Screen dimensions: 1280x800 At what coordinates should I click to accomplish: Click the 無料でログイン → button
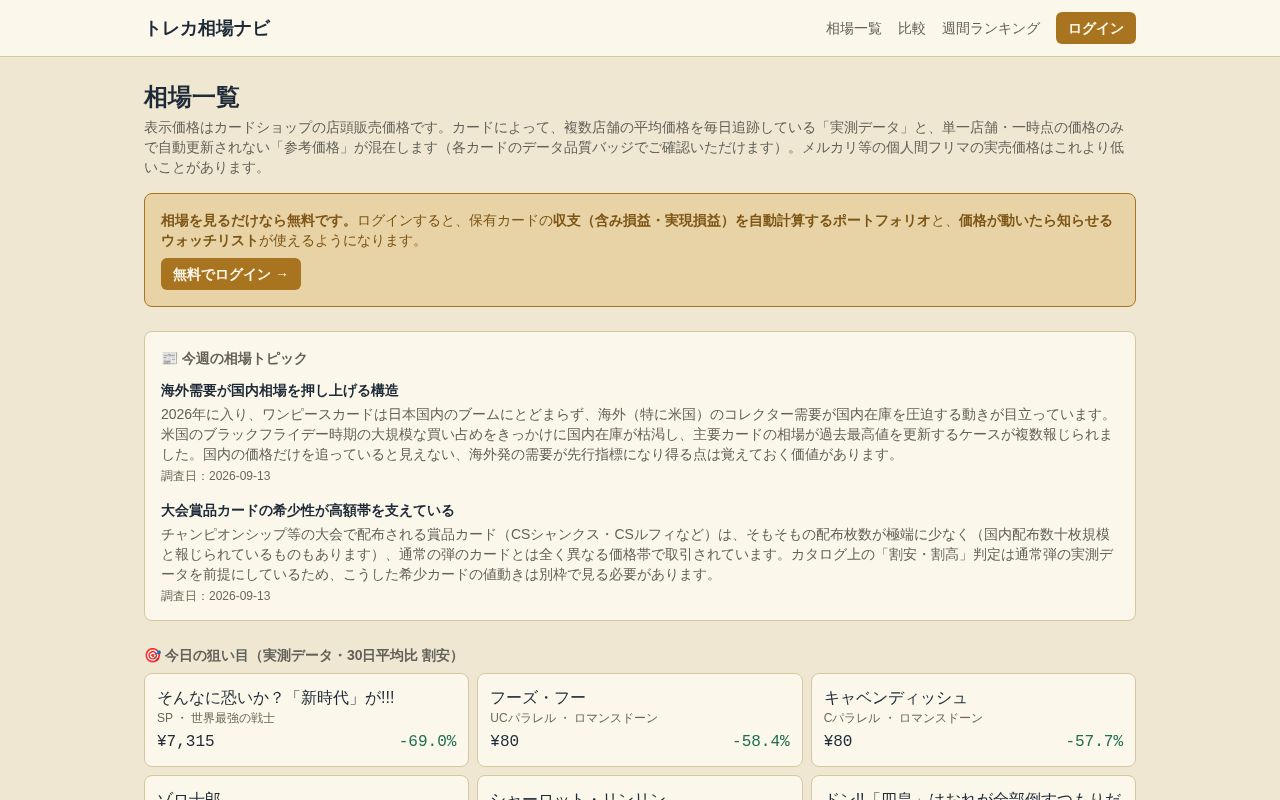[x=231, y=274]
